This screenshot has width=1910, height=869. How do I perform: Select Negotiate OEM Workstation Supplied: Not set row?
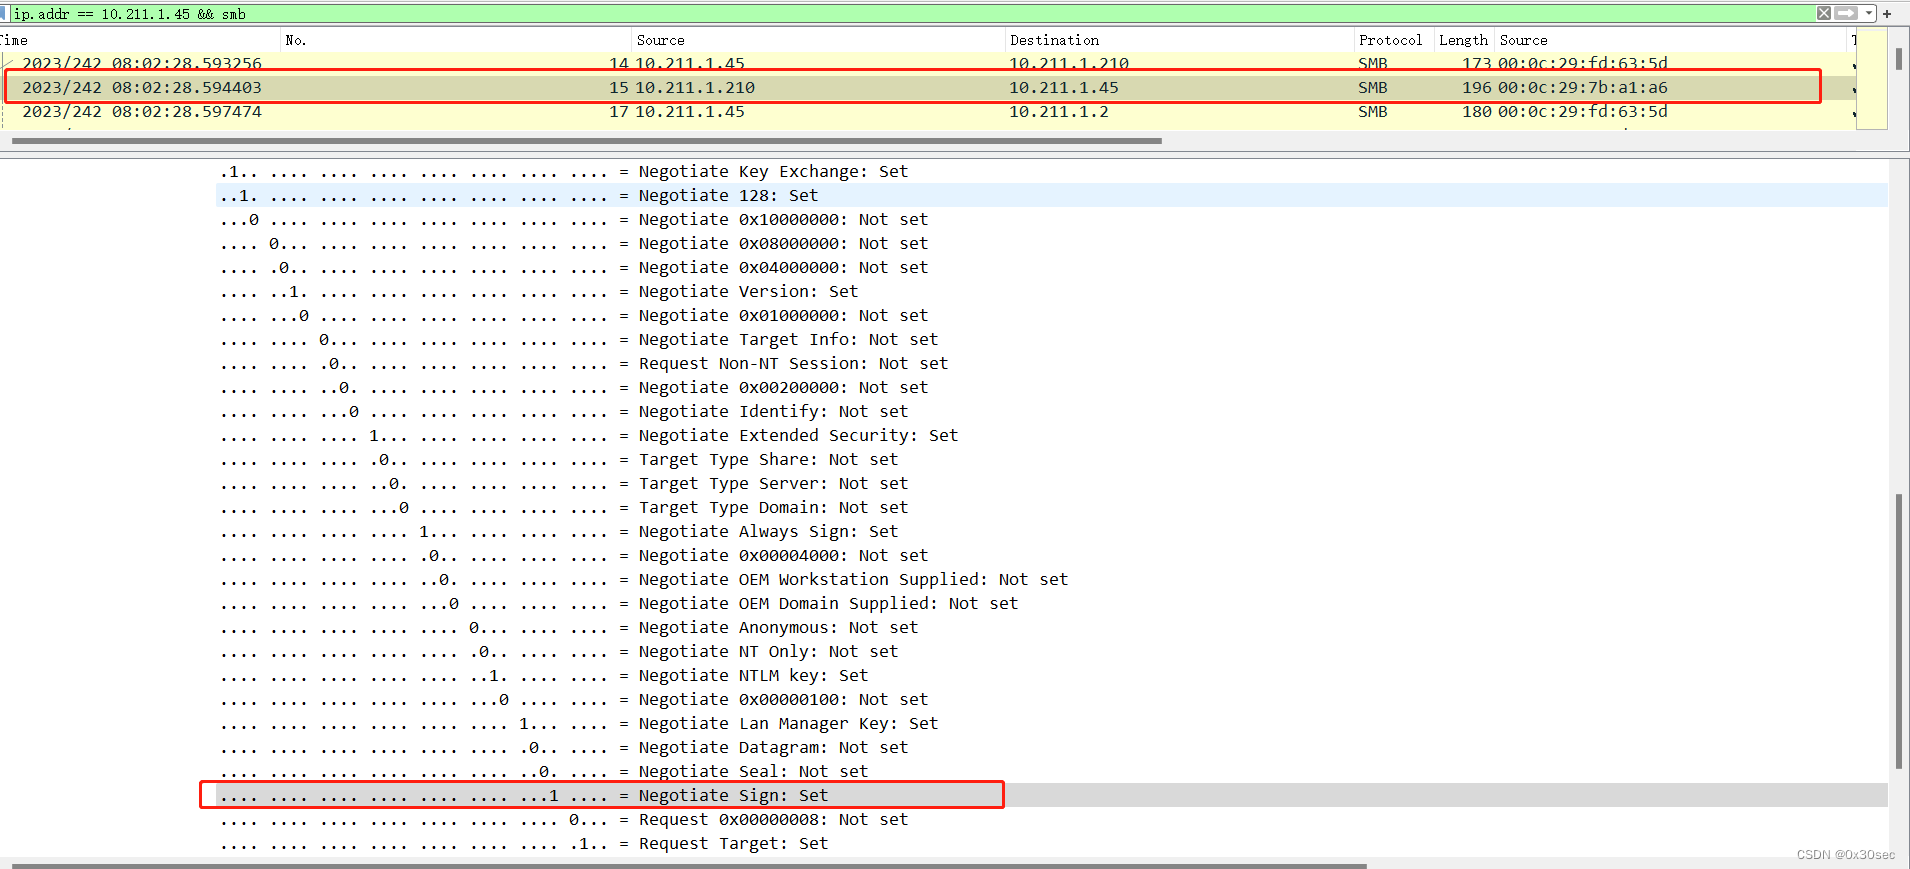point(1052,580)
